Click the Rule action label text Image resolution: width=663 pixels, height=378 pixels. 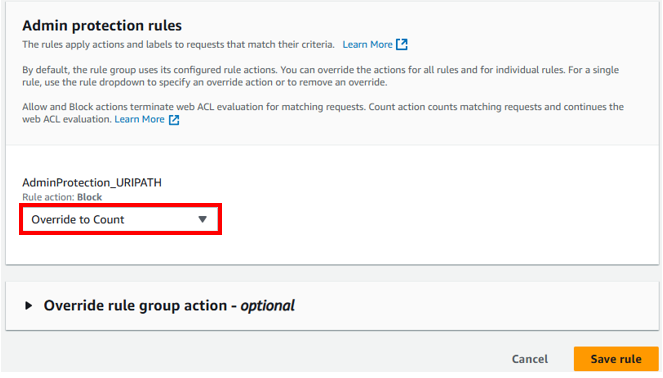coord(49,197)
